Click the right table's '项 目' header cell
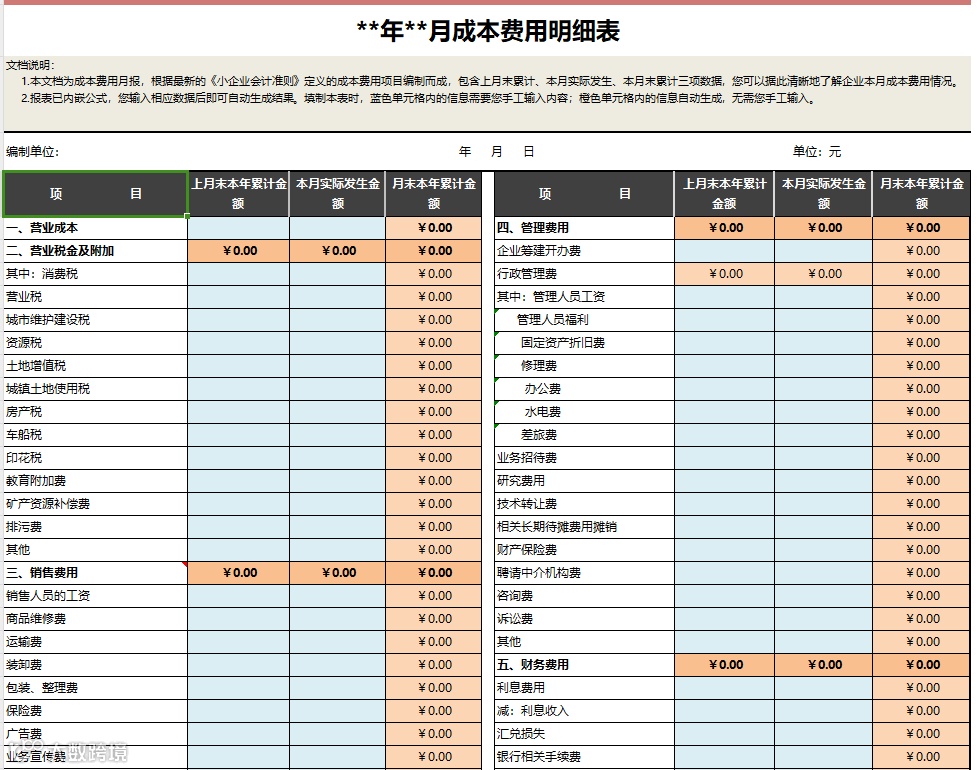979x770 pixels. click(x=584, y=194)
